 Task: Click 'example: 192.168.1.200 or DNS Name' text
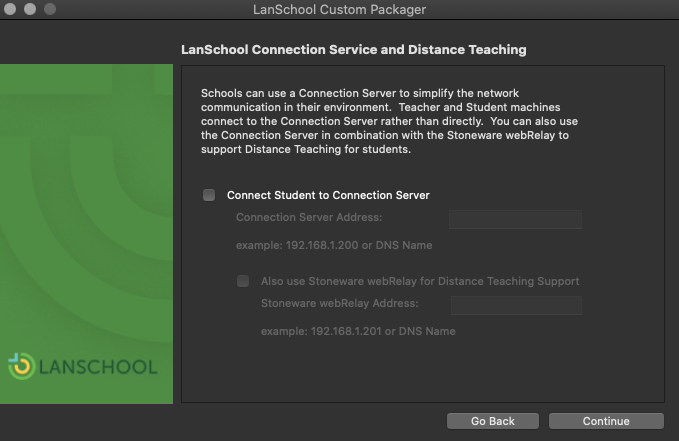tap(334, 245)
